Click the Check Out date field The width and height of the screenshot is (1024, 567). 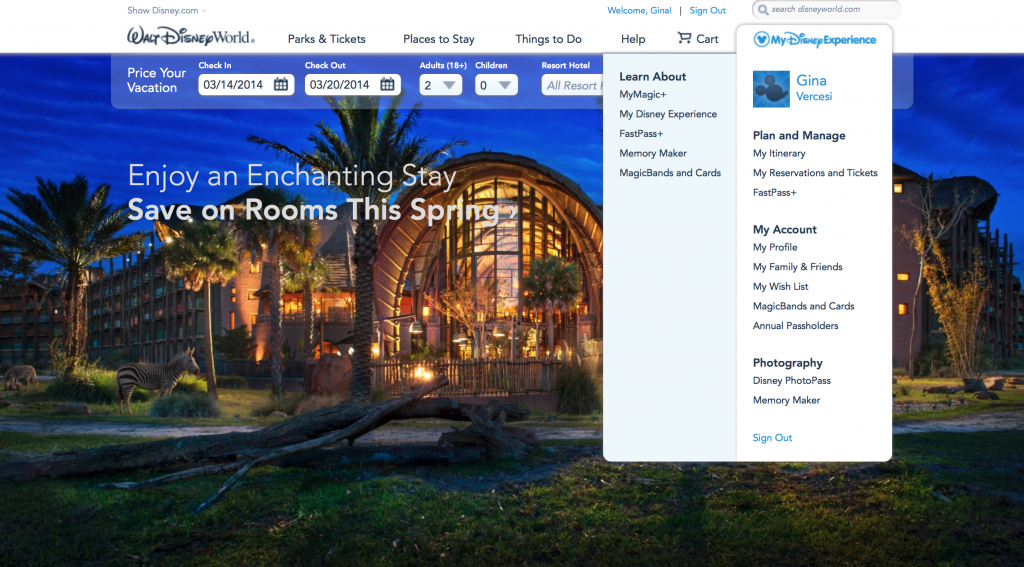(x=353, y=85)
